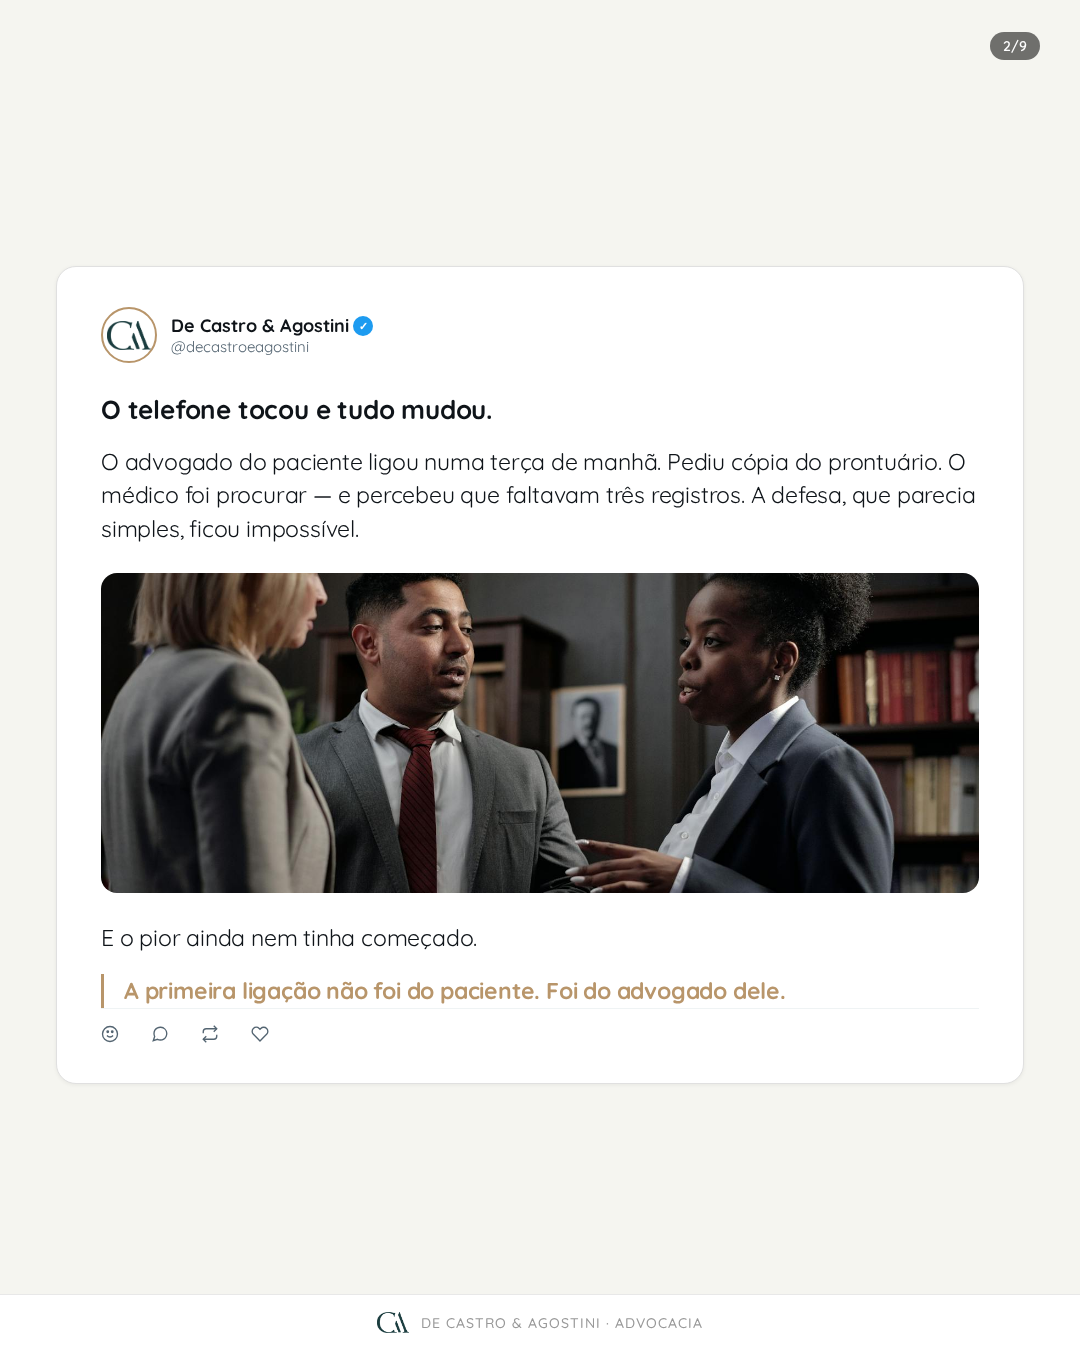Screen dimensions: 1080x1350
Task: Click the De Castro & Agostini account name
Action: click(x=260, y=326)
